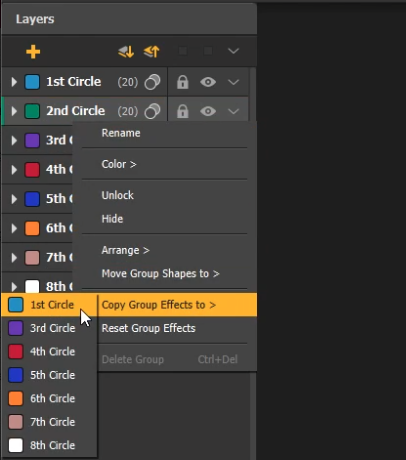Image resolution: width=406 pixels, height=460 pixels.
Task: Copy effects to 1st Circle in submenu
Action: pos(49,305)
